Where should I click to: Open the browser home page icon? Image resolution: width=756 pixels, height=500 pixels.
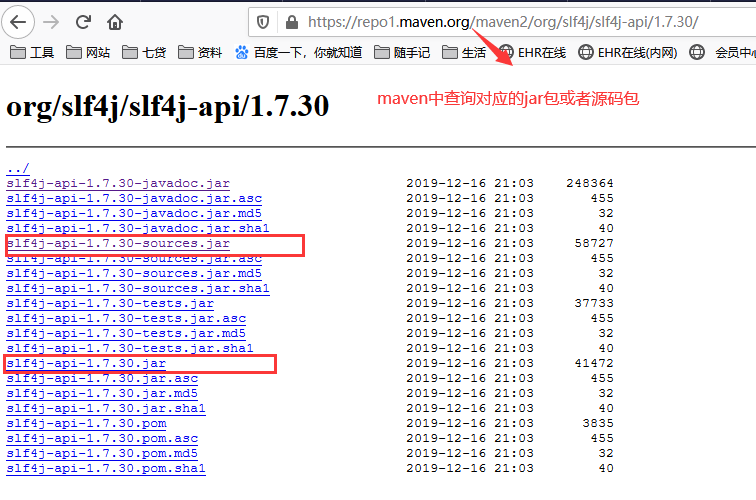[x=115, y=22]
